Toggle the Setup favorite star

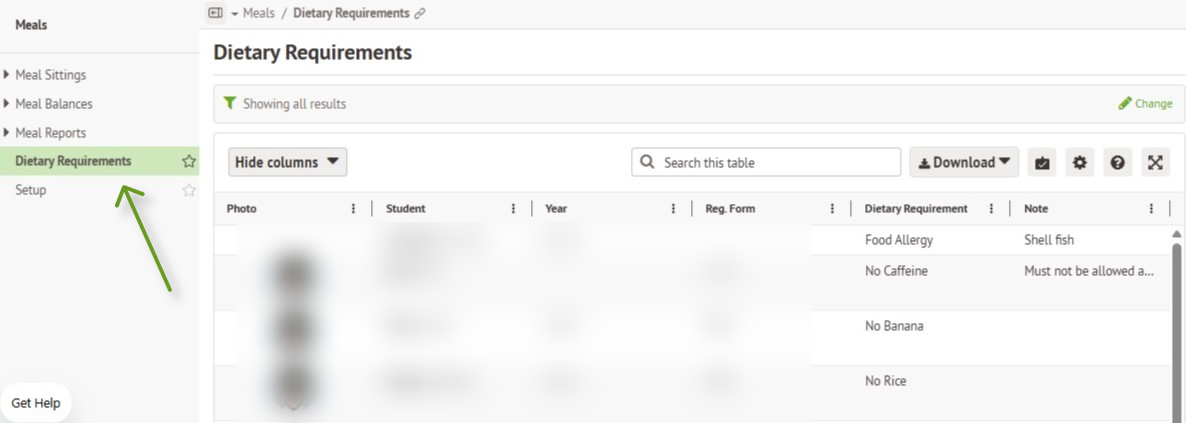click(x=189, y=190)
